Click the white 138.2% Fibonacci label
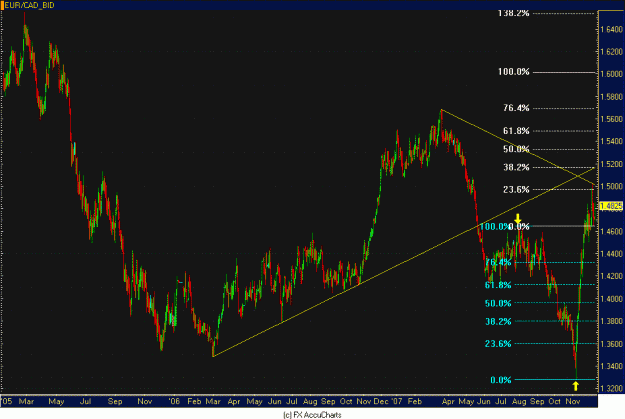 coord(513,13)
